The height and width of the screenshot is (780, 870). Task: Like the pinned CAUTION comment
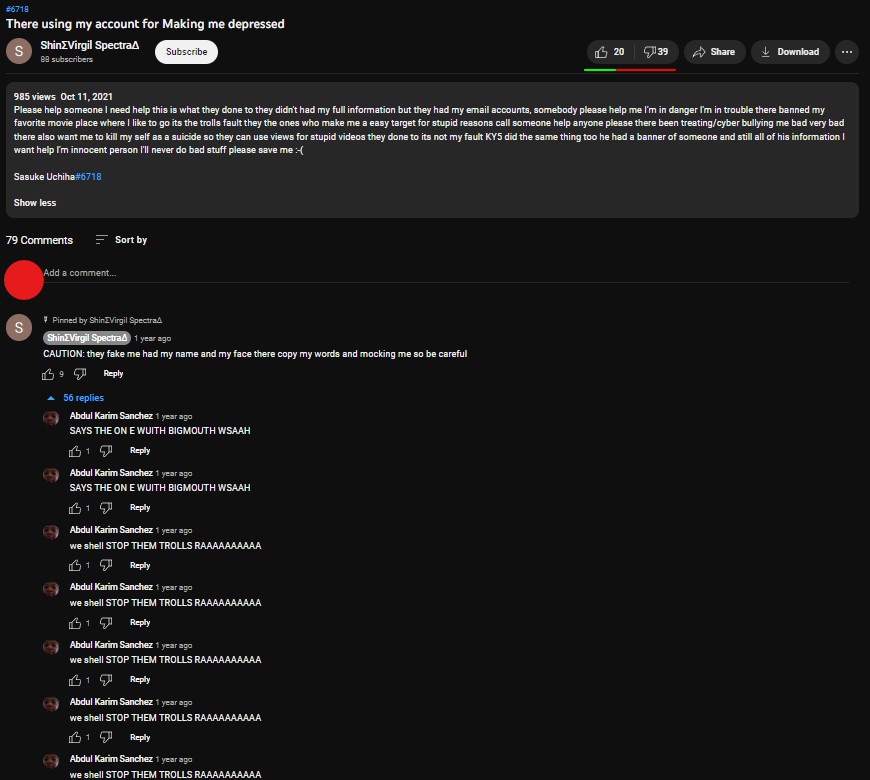pos(48,374)
